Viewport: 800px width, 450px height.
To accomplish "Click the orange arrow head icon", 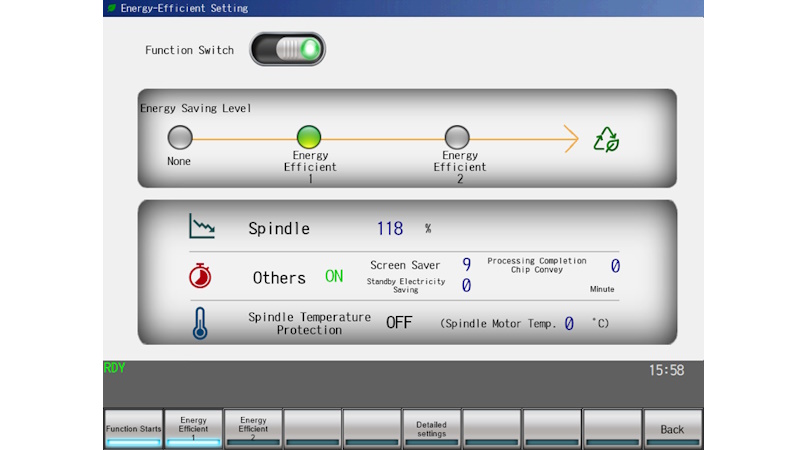I will pyautogui.click(x=571, y=138).
